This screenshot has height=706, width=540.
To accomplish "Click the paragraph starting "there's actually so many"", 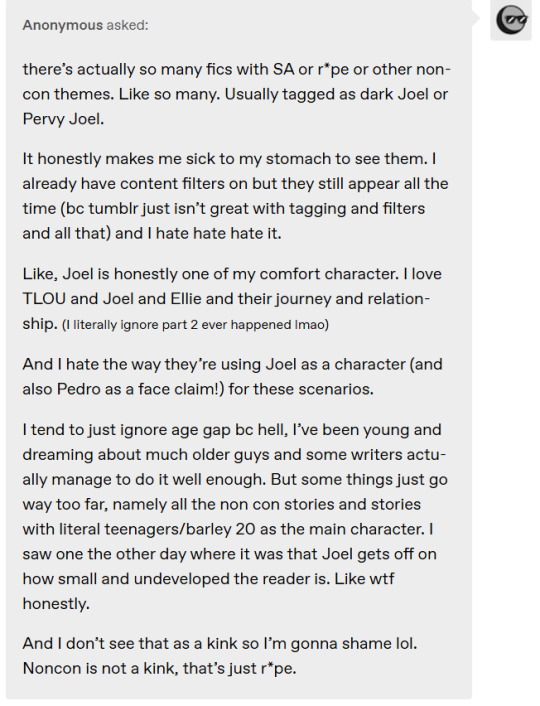I will (x=236, y=94).
